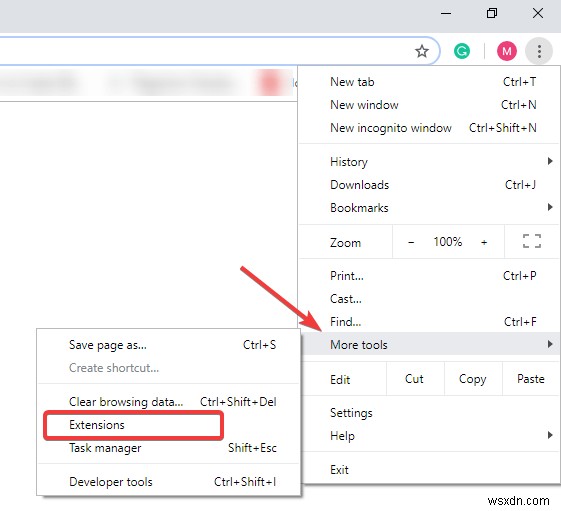The width and height of the screenshot is (561, 511).
Task: Open Developer tools from submenu
Action: 168,482
